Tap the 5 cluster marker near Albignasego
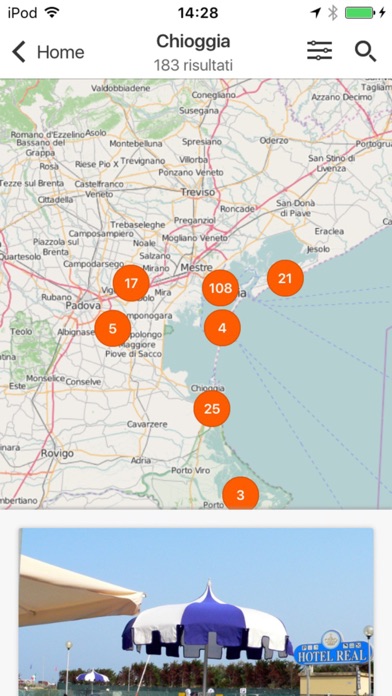 [x=113, y=328]
